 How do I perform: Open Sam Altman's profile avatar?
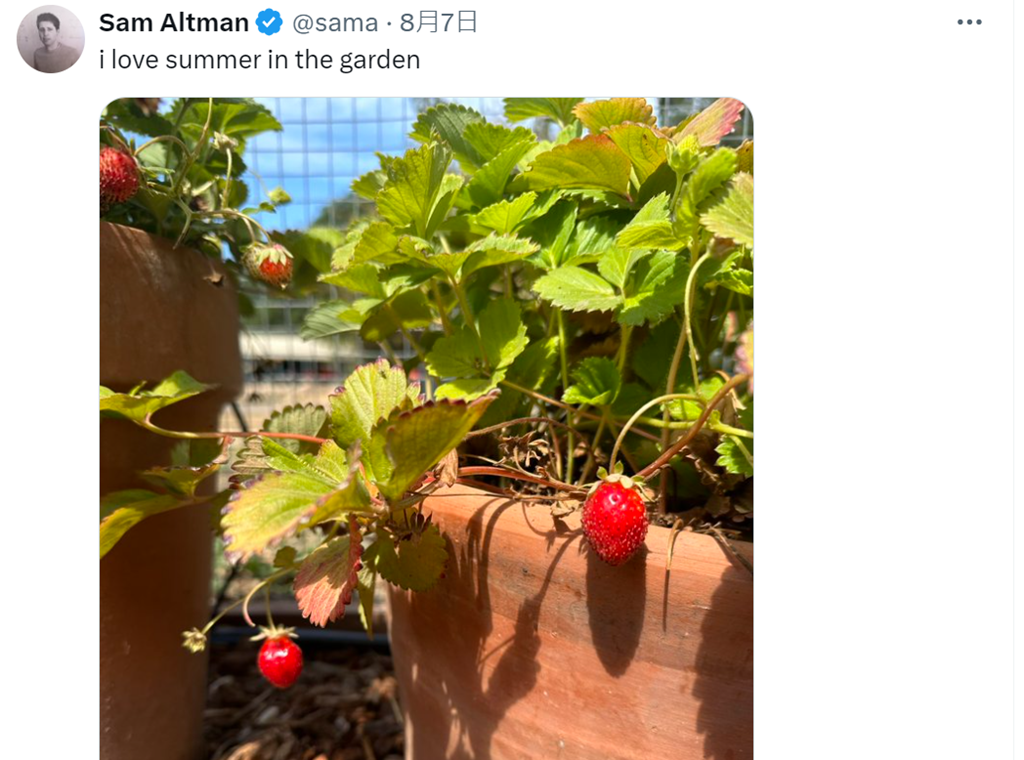(x=50, y=39)
